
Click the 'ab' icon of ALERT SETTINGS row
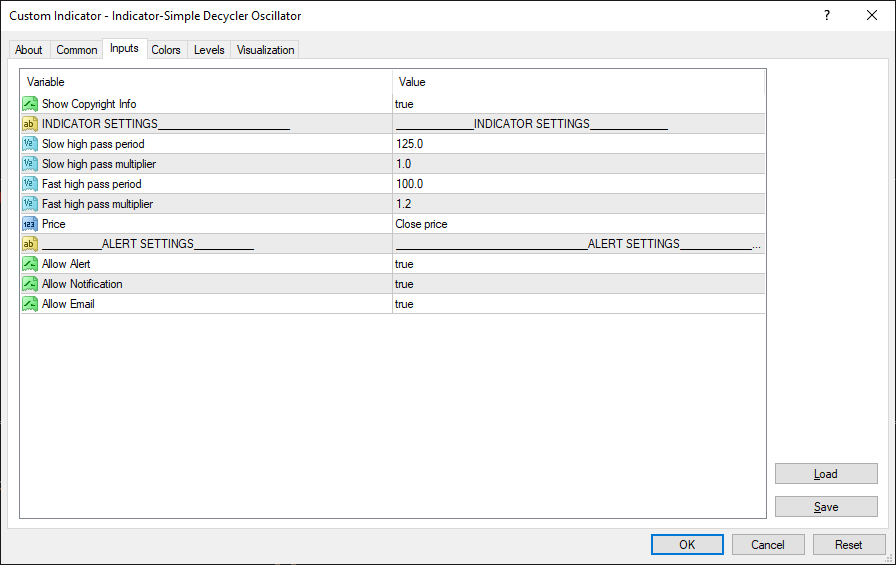click(30, 244)
